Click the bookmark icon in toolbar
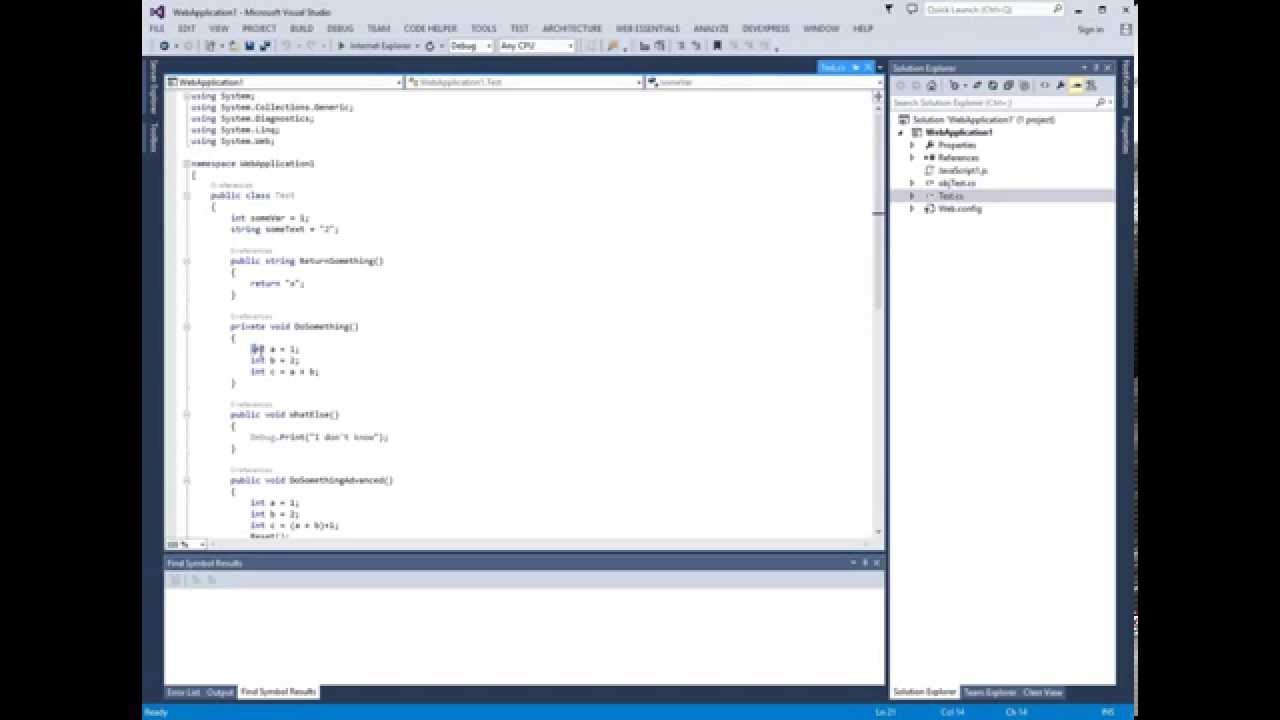 [x=717, y=46]
